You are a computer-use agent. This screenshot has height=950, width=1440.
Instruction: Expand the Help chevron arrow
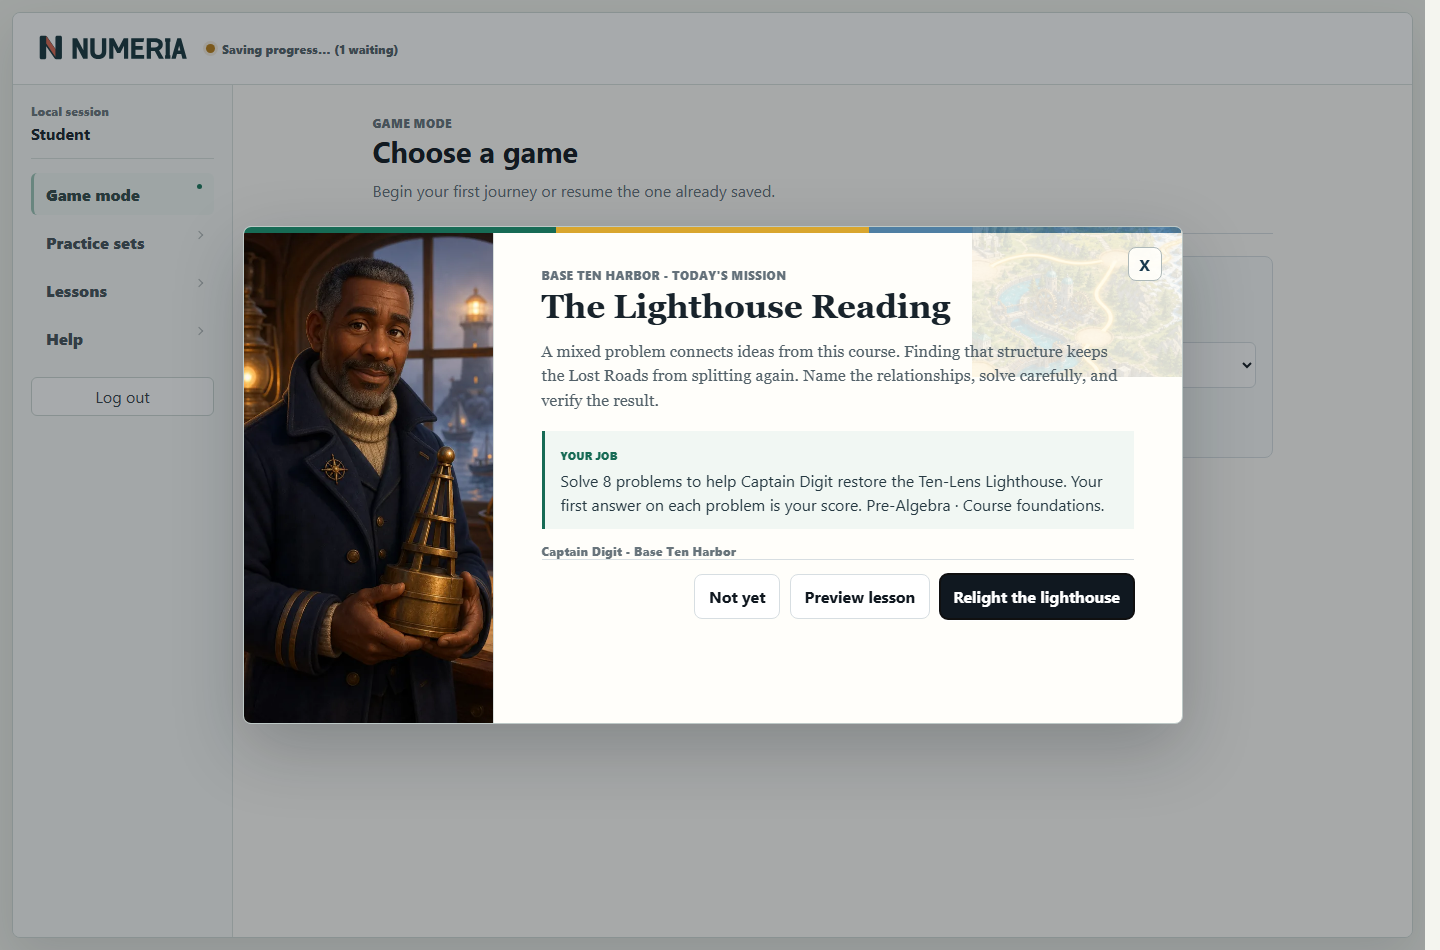point(201,331)
